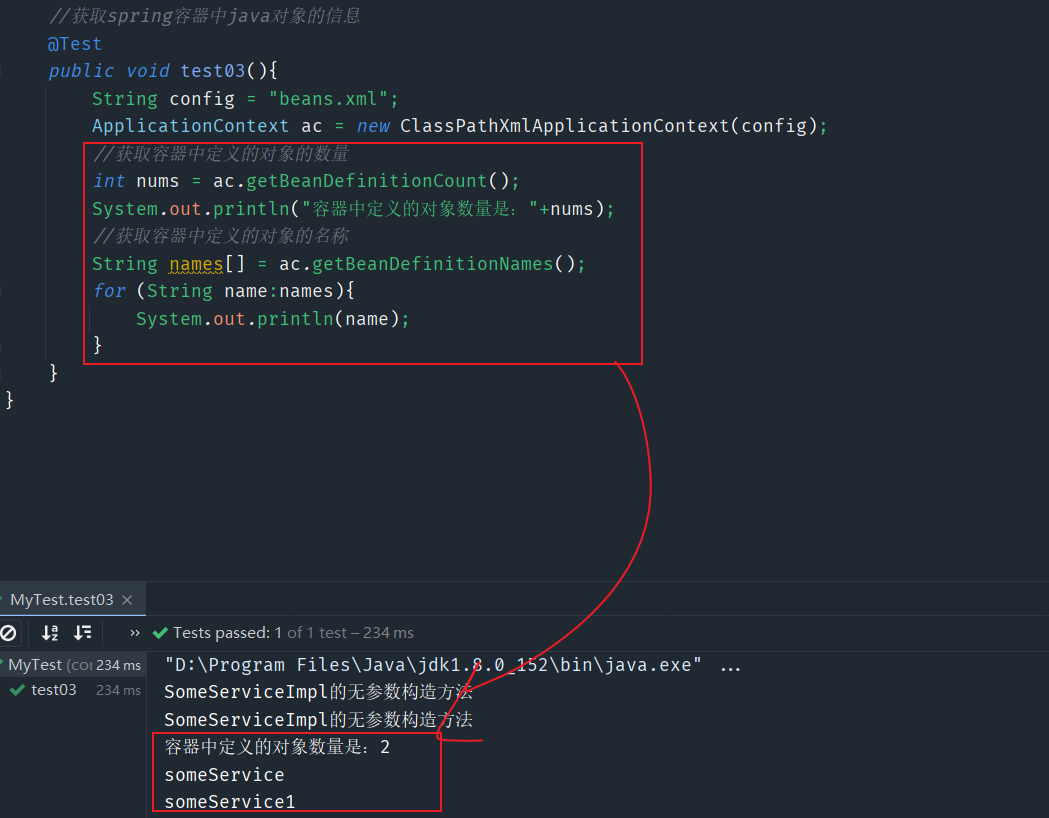Click console line "容器中定义的对象数量是: 2"

(277, 747)
